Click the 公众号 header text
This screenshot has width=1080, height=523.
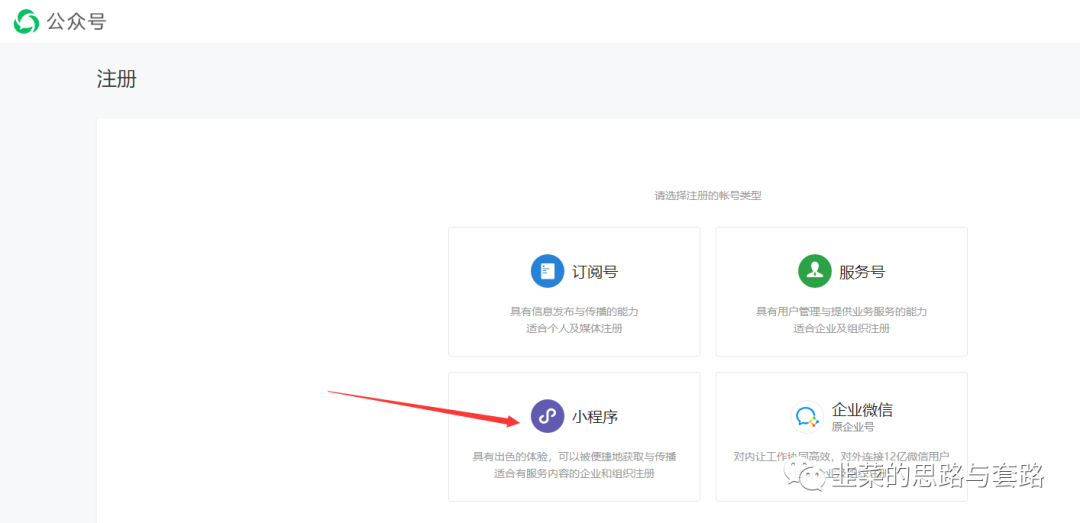pyautogui.click(x=76, y=22)
